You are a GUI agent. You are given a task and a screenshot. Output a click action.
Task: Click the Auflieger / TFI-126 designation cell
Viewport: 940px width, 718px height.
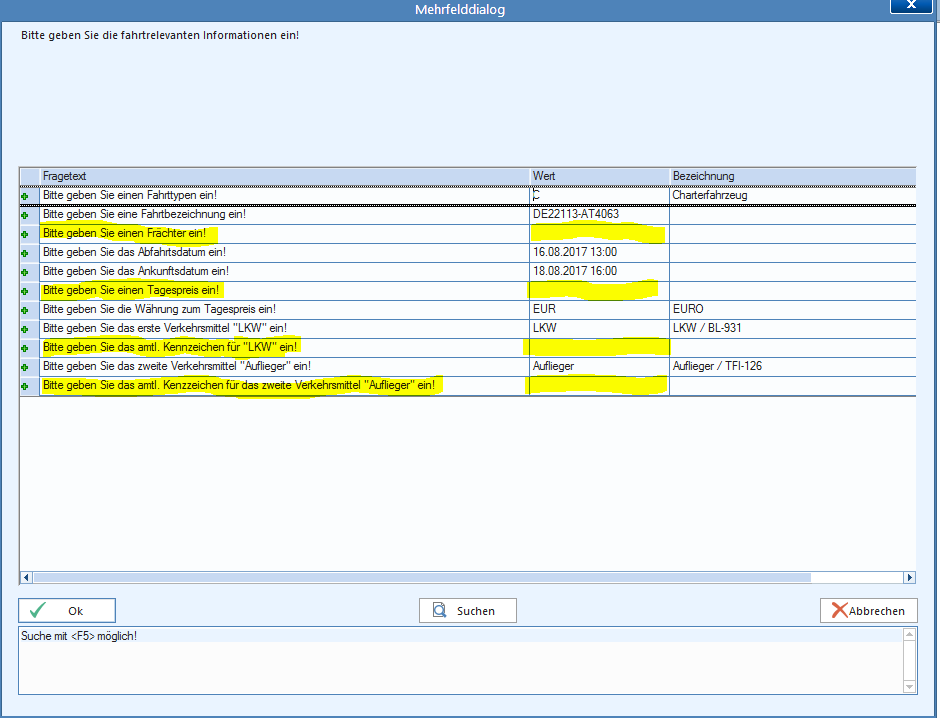coord(793,366)
